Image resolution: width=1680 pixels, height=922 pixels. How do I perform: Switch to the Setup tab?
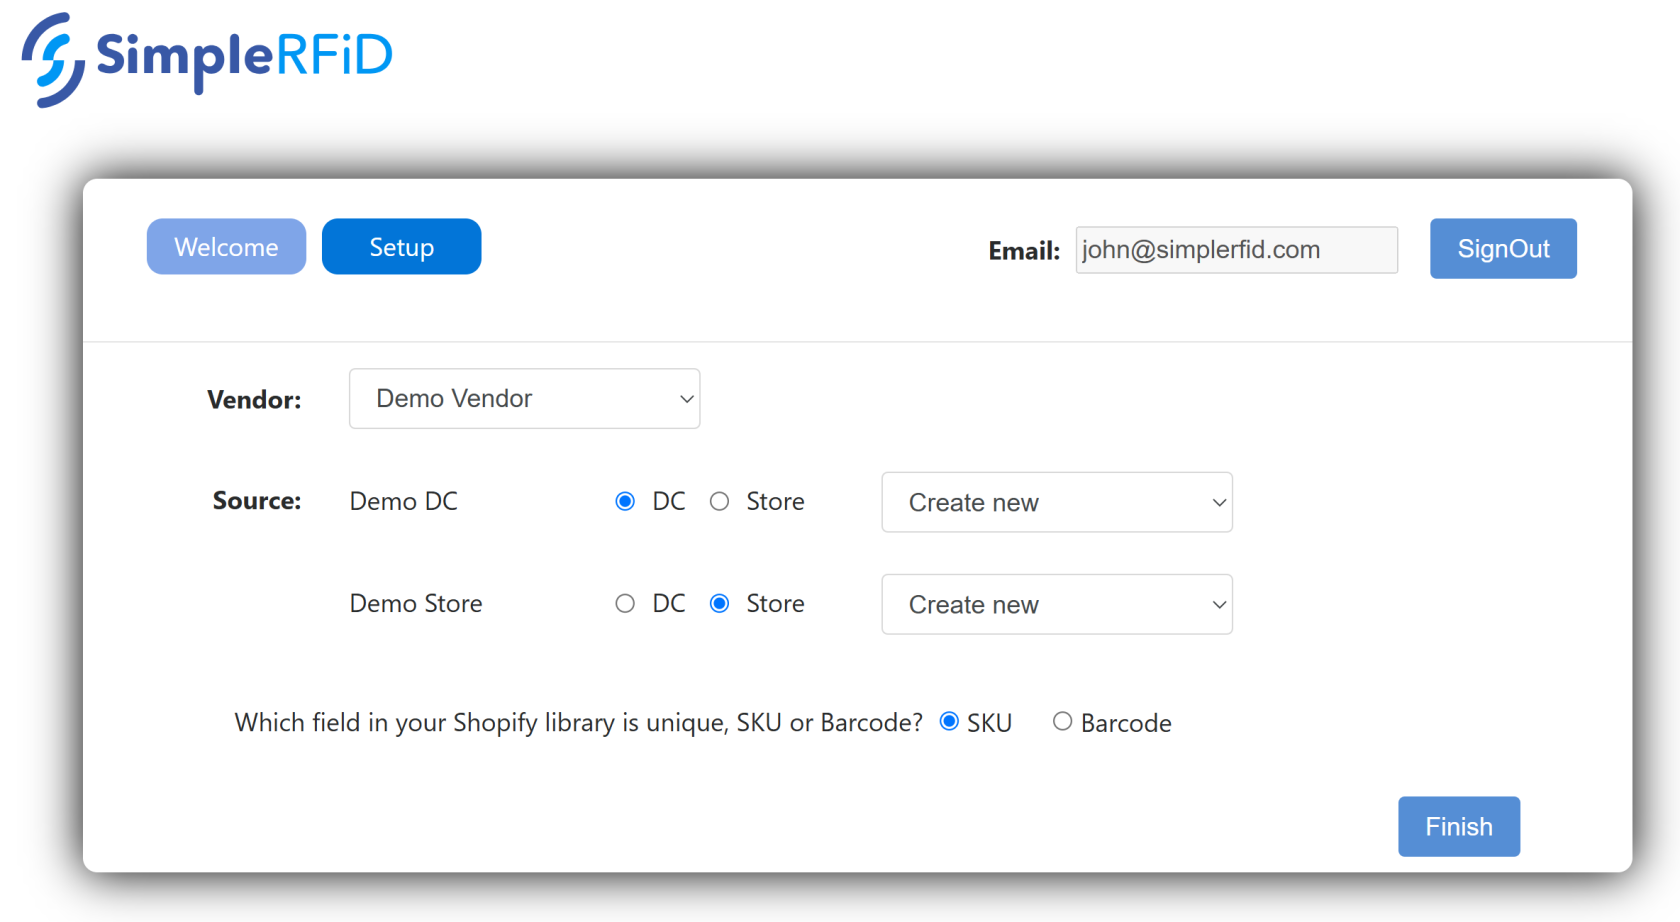click(401, 247)
